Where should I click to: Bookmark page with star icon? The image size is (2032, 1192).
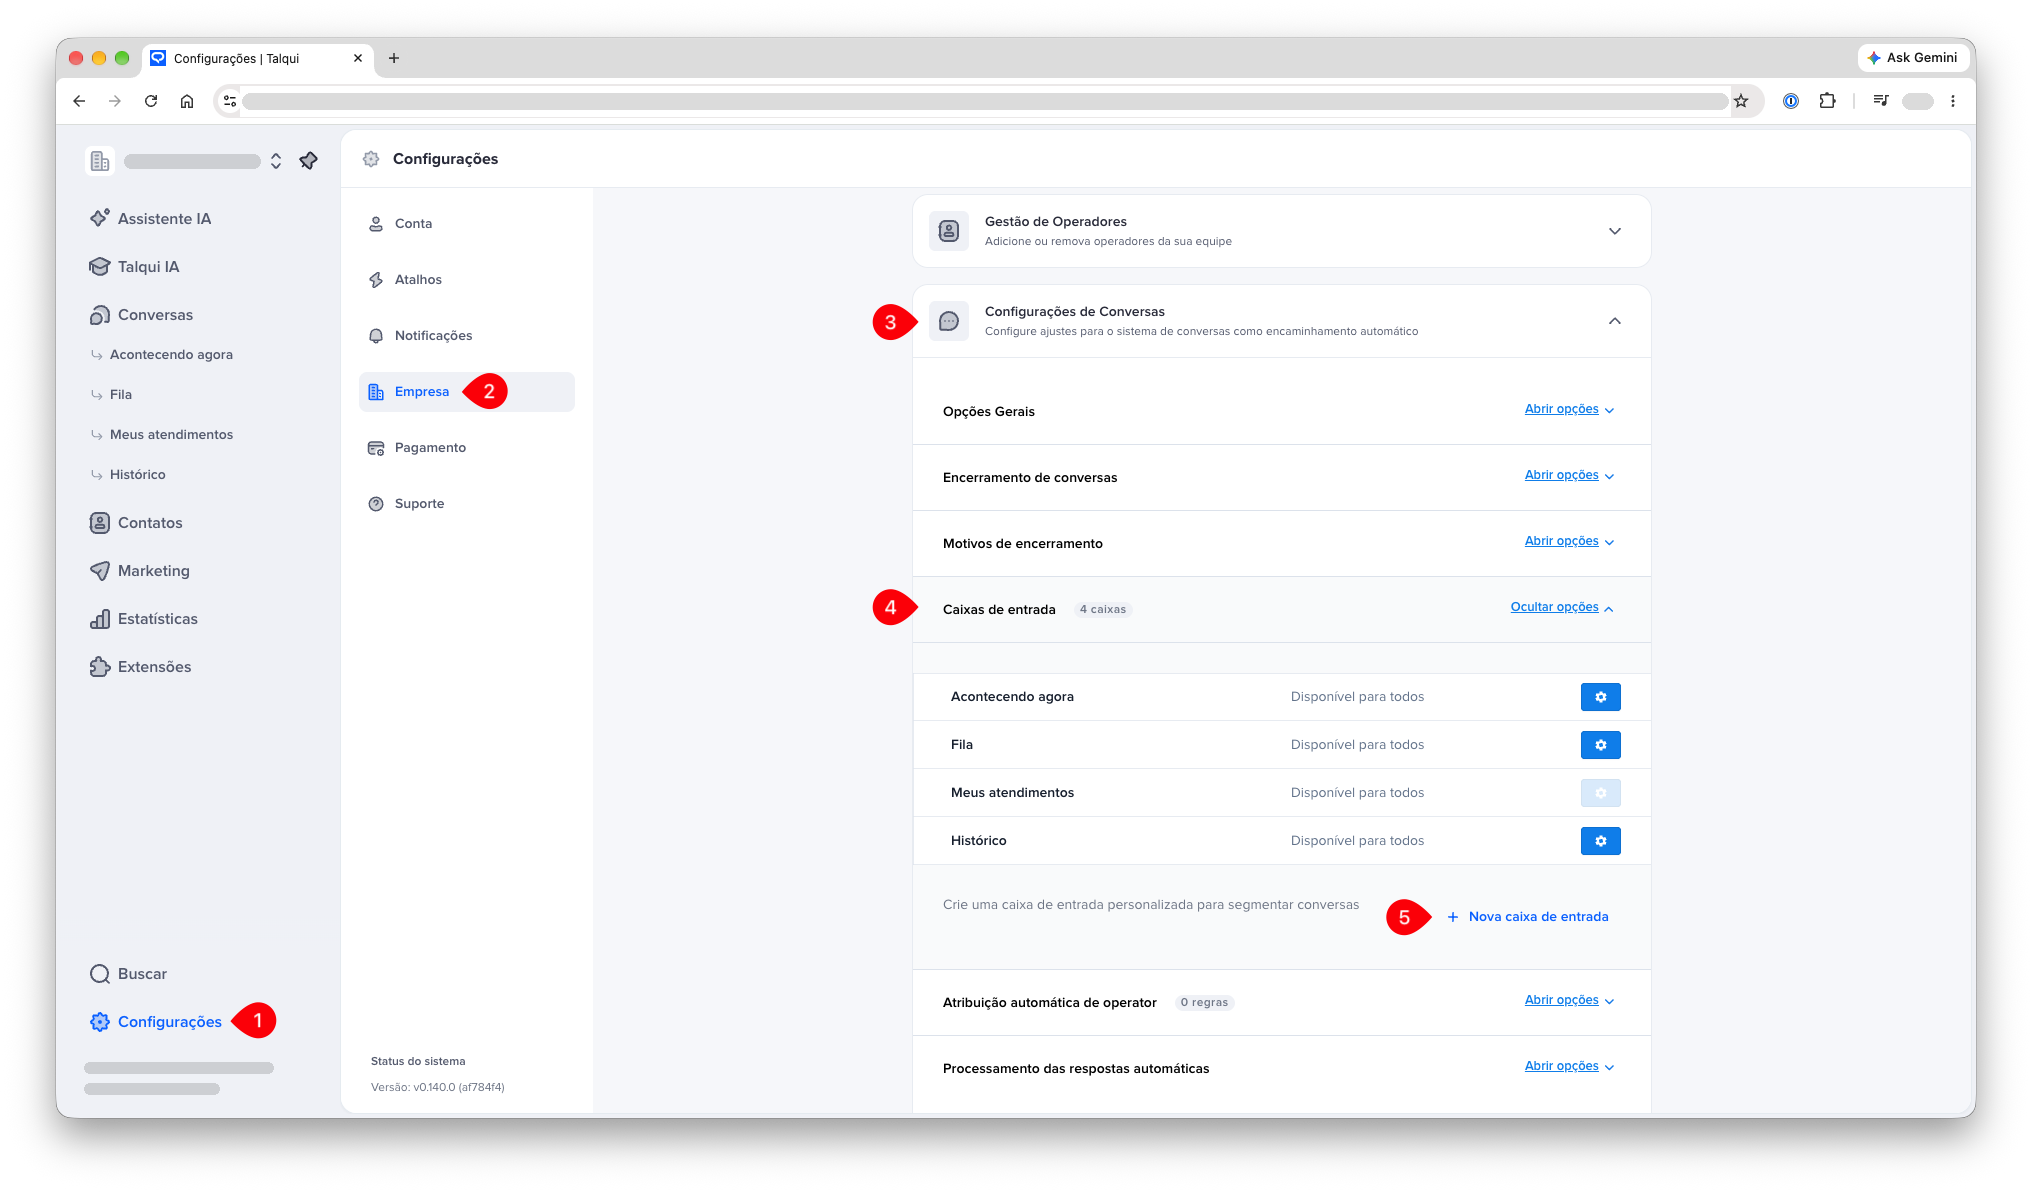tap(1741, 101)
